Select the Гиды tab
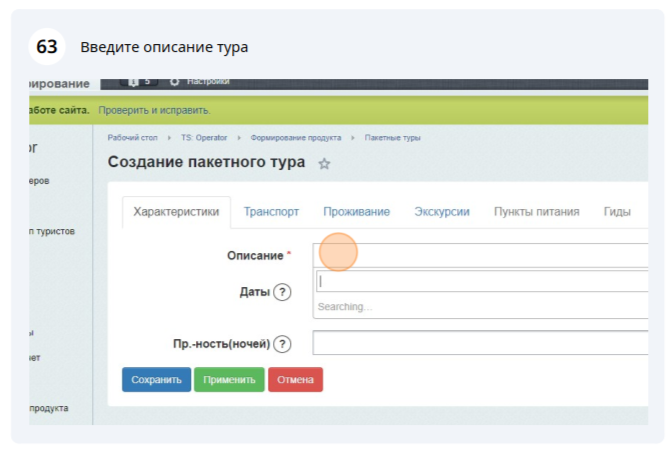This screenshot has width=670, height=461. pos(617,212)
